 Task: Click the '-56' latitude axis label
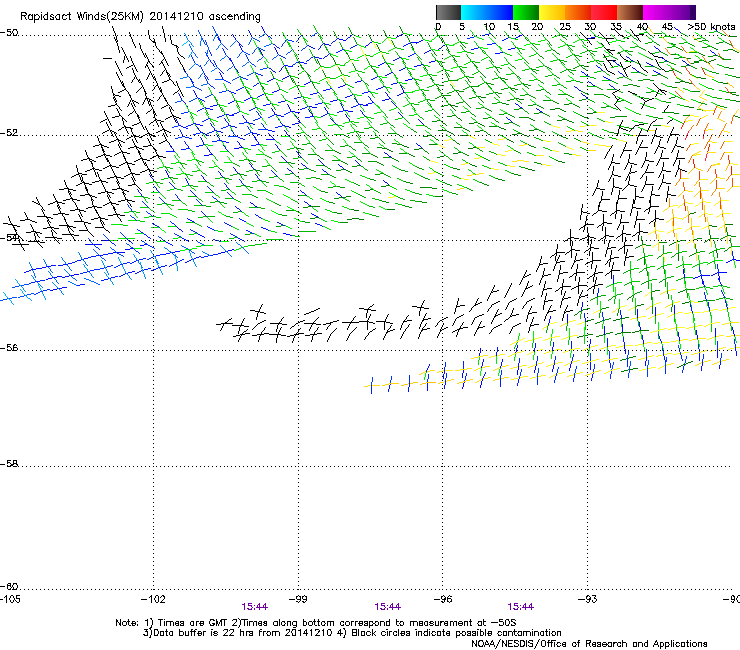9,347
